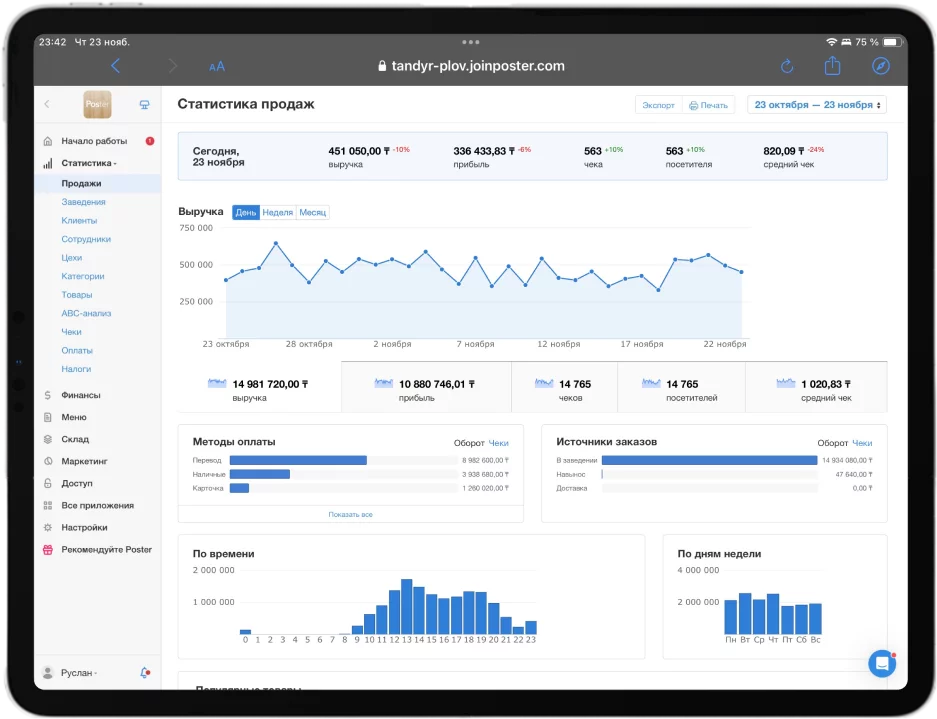Click the Экспорт button
937x719 pixels.
658,105
